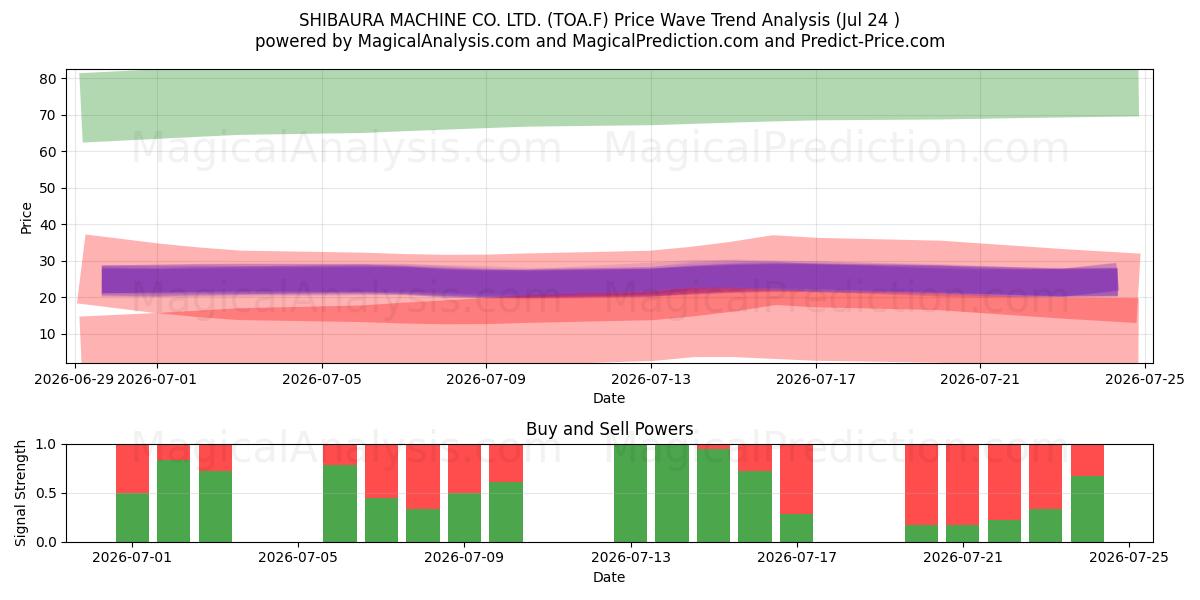Click the red segment of the 2026-07-17 signal bar
The height and width of the screenshot is (600, 1200).
[x=797, y=479]
